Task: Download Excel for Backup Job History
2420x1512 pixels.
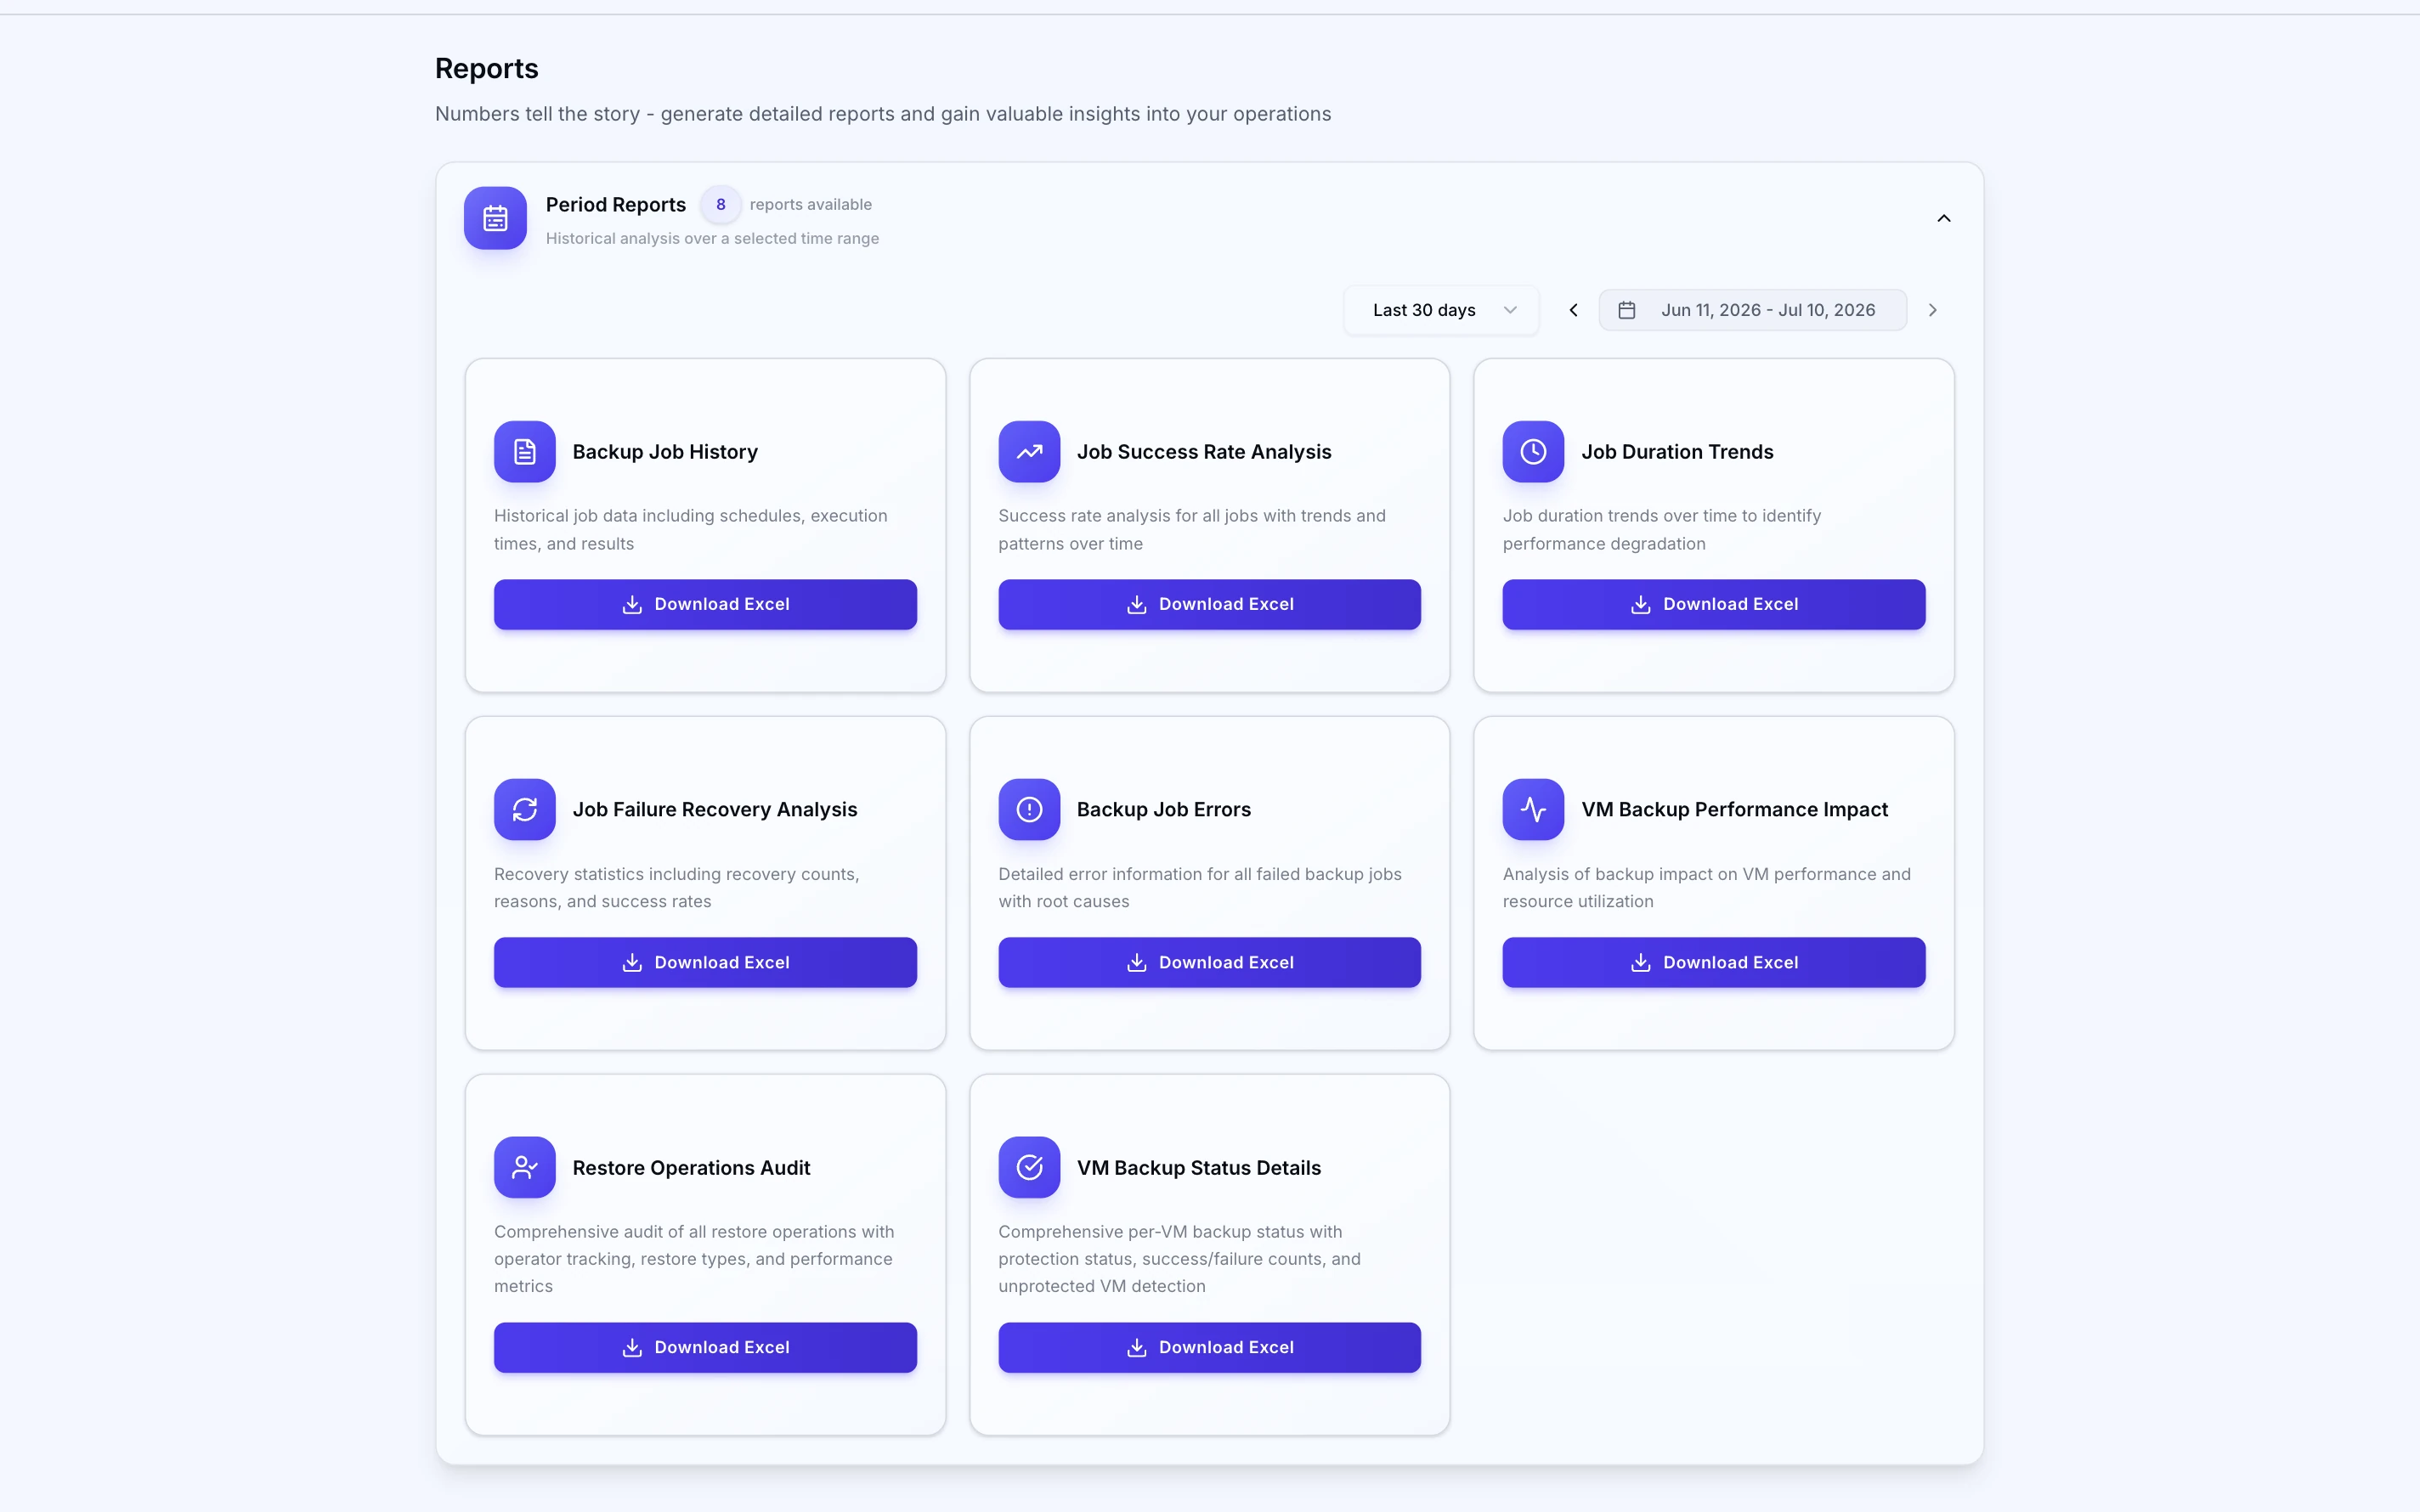Action: (x=705, y=604)
